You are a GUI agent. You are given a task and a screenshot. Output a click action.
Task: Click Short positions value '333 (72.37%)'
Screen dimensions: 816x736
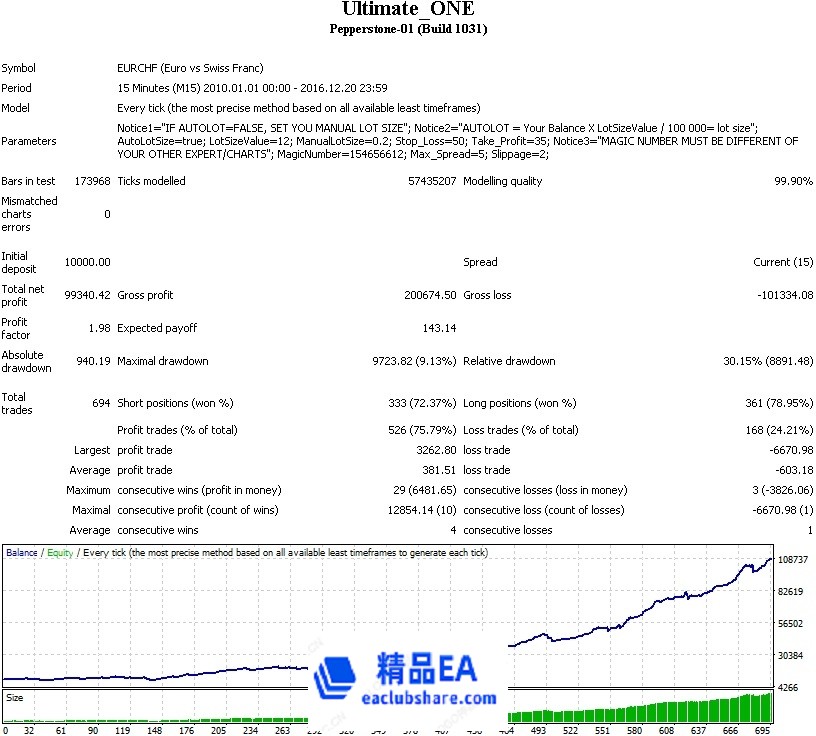pyautogui.click(x=422, y=403)
